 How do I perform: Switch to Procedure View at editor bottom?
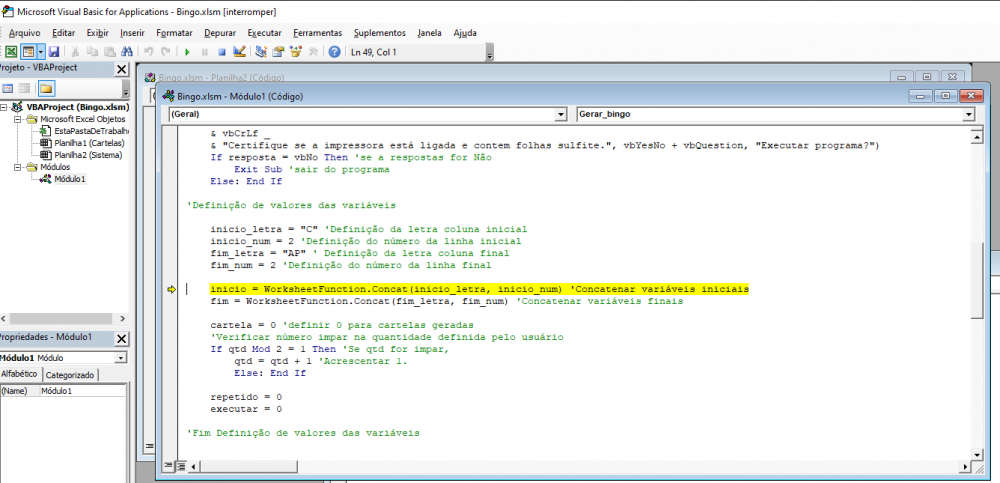point(168,466)
